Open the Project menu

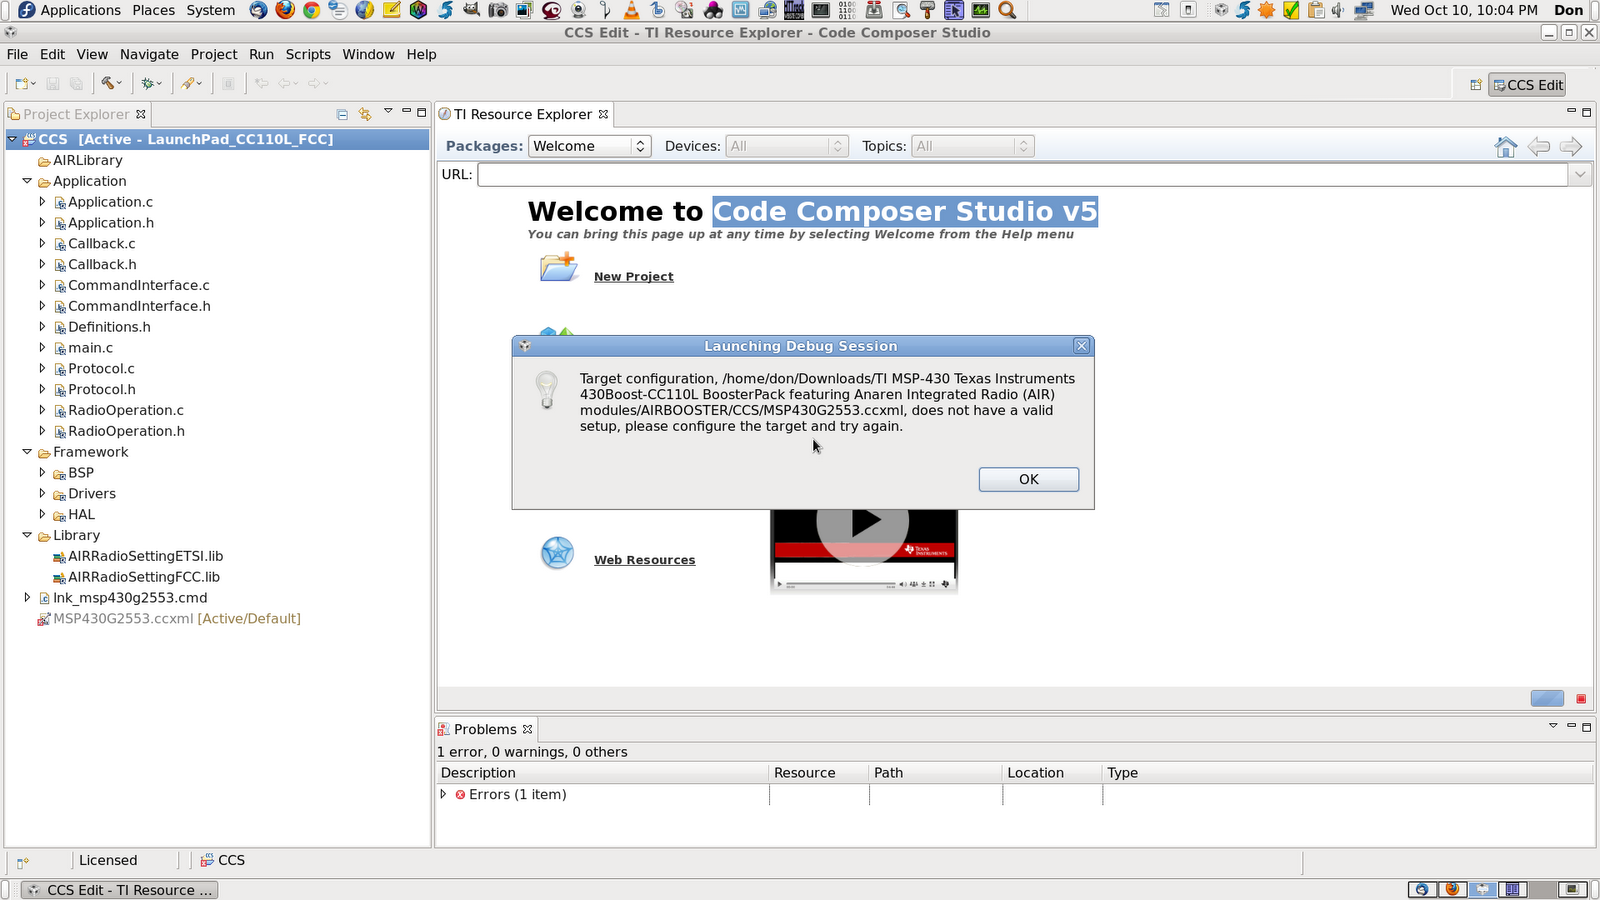214,54
